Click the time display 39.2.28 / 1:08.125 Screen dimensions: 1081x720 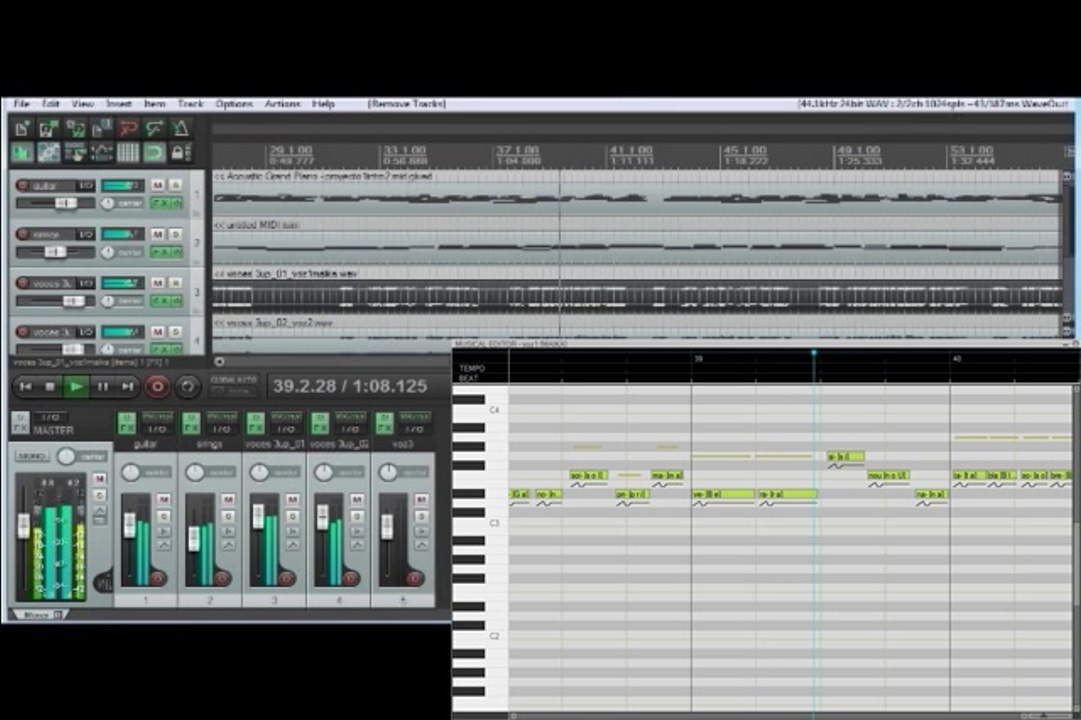(x=350, y=386)
